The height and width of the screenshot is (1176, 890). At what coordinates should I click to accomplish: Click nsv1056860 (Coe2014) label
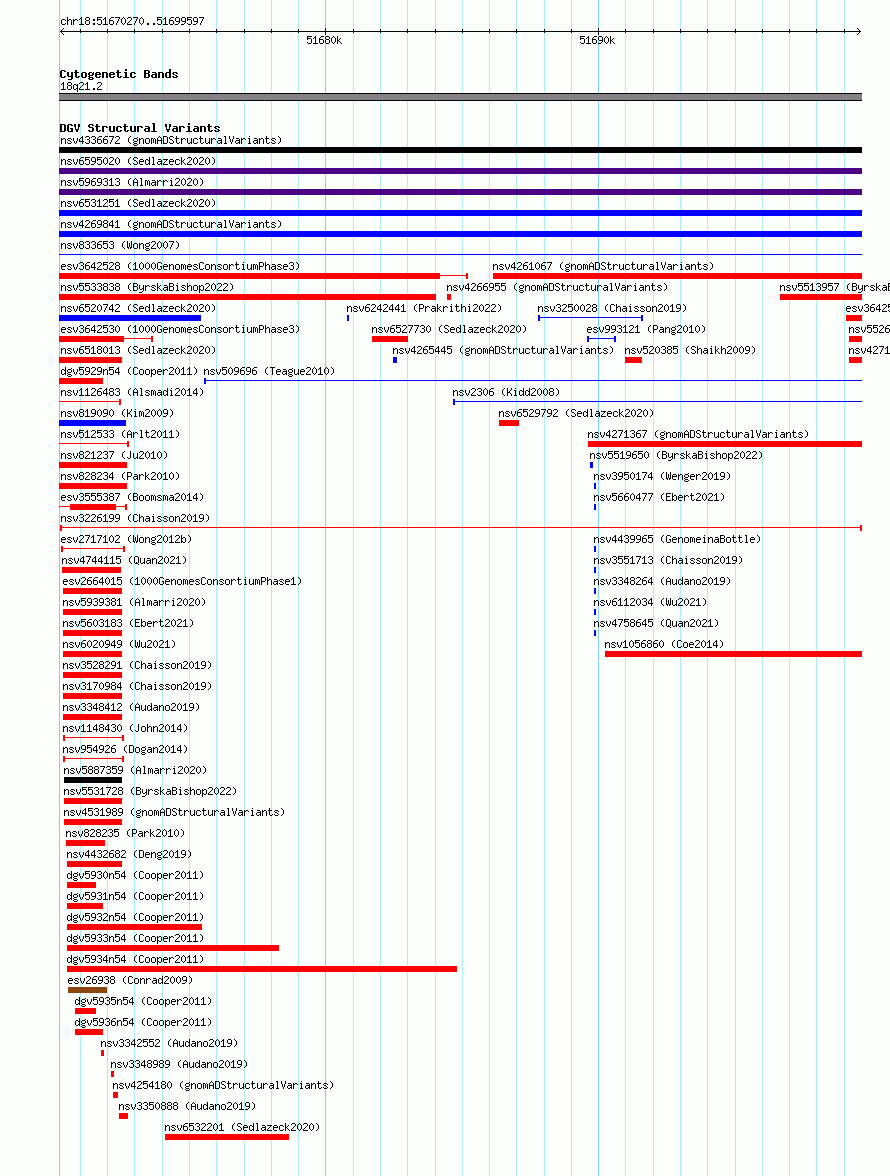(x=664, y=644)
